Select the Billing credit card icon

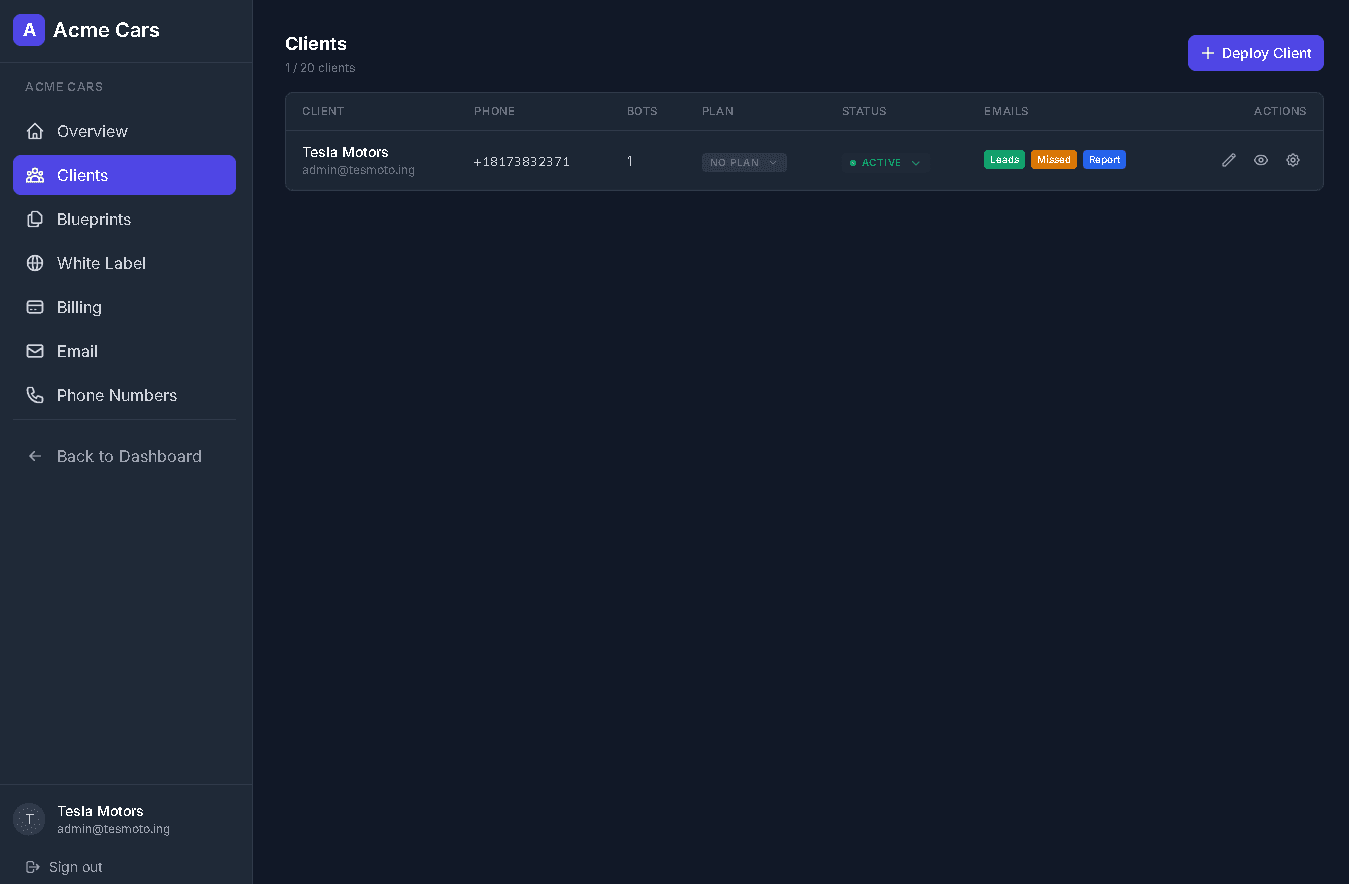pyautogui.click(x=34, y=307)
